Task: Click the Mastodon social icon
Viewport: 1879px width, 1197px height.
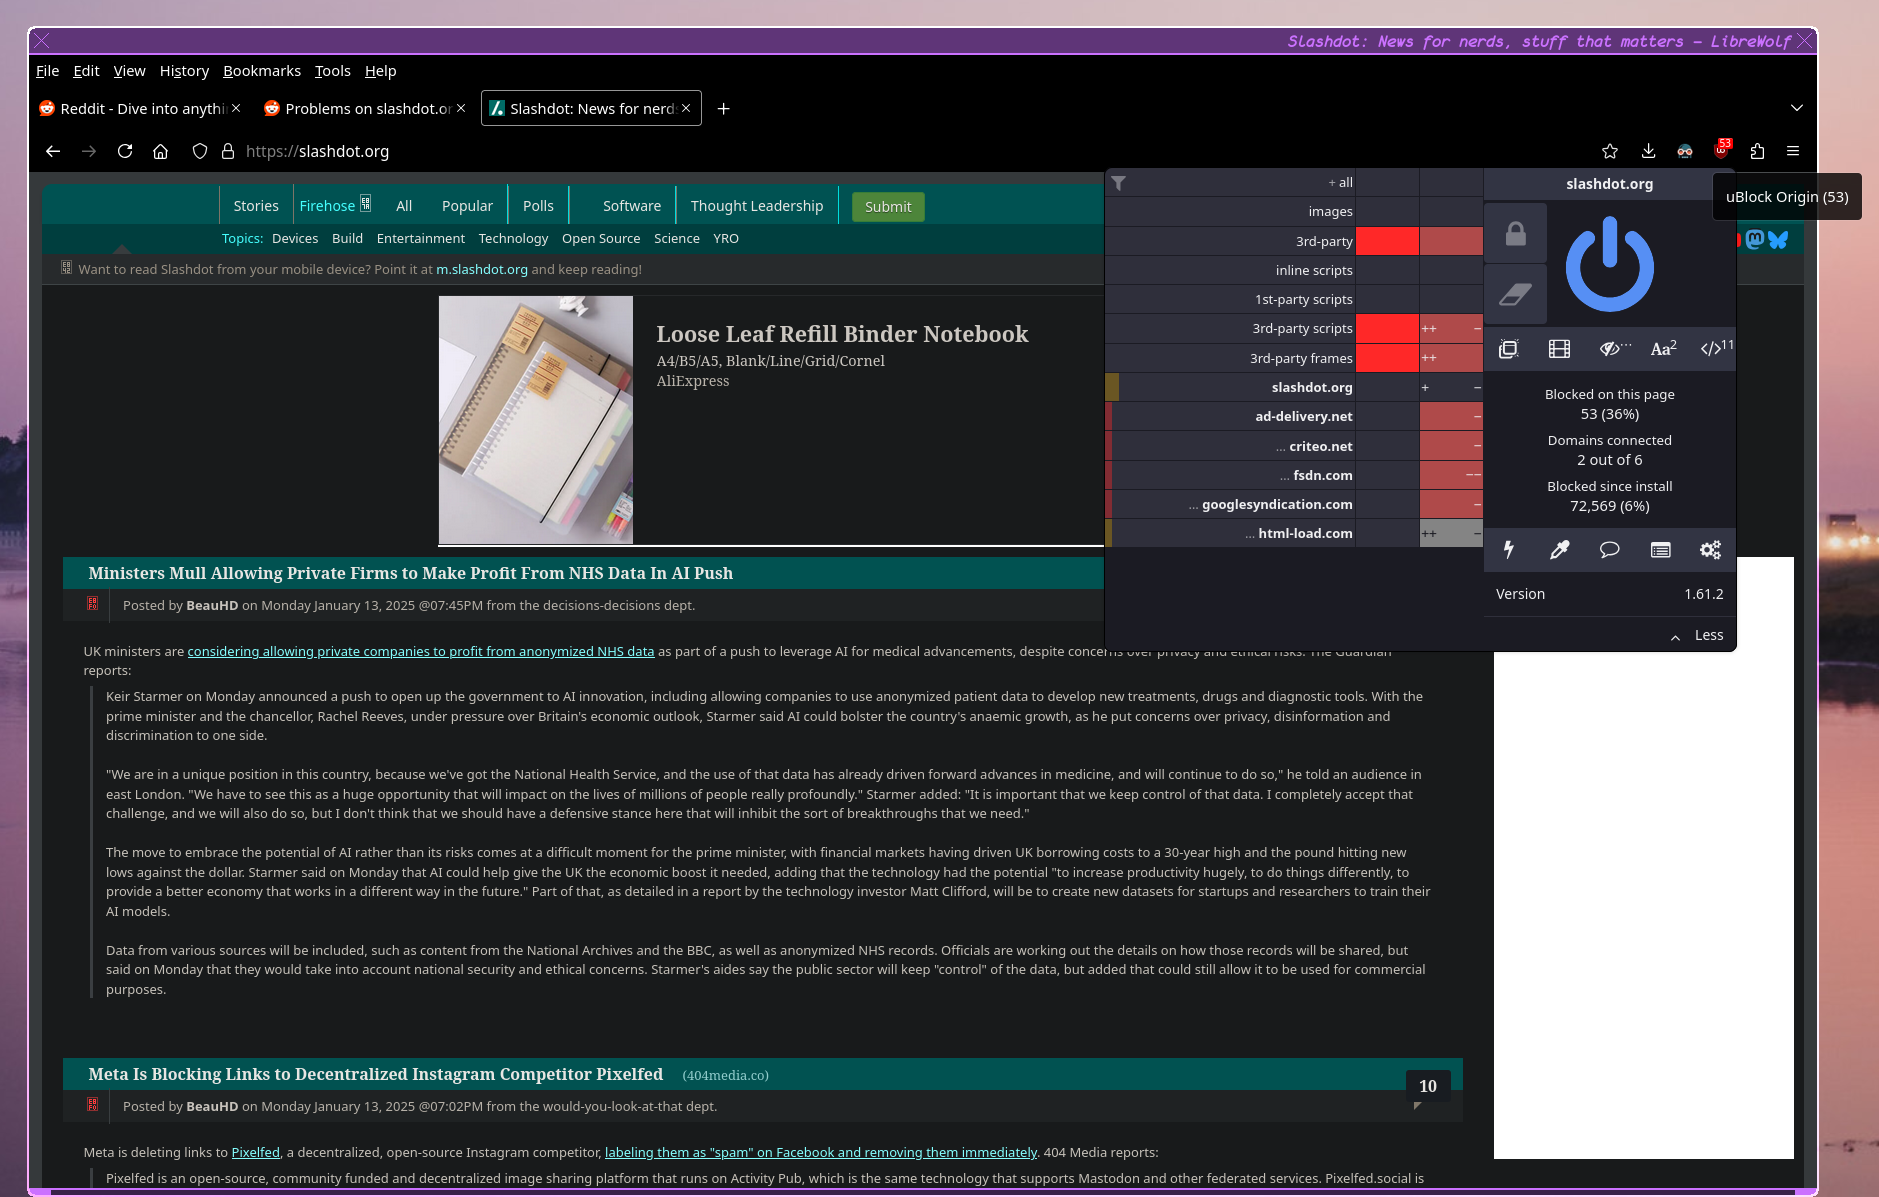Action: pos(1754,239)
